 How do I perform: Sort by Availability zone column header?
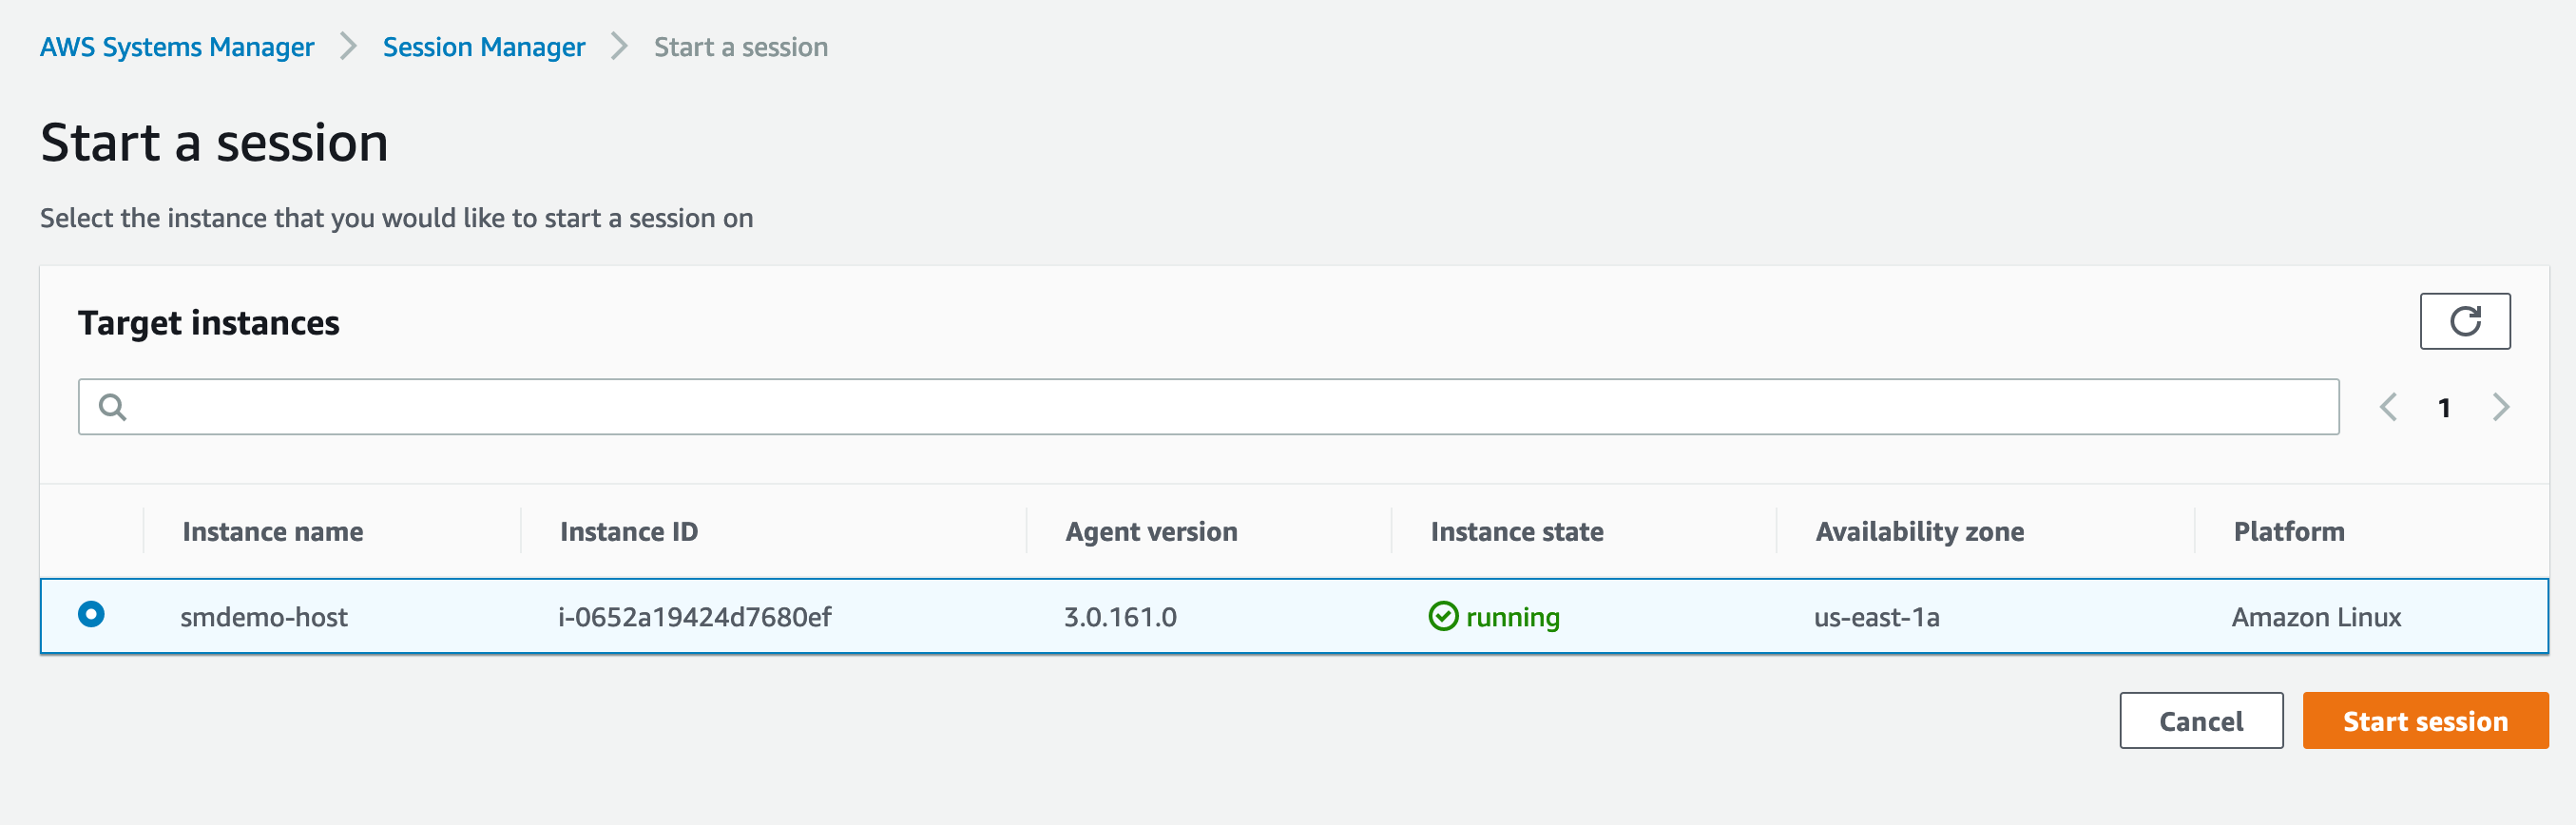coord(1920,531)
